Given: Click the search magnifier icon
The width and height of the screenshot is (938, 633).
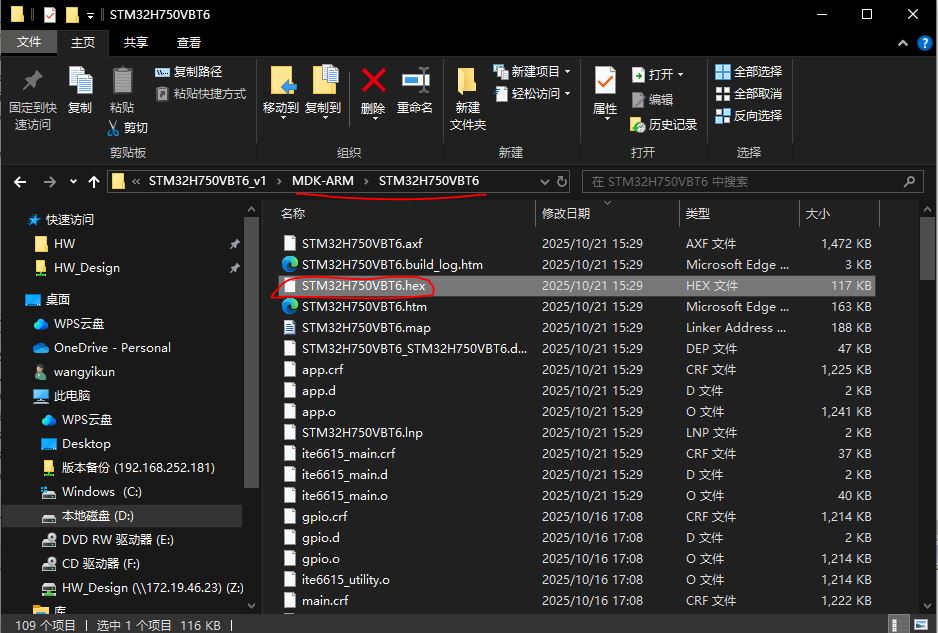Looking at the screenshot, I should pyautogui.click(x=909, y=181).
